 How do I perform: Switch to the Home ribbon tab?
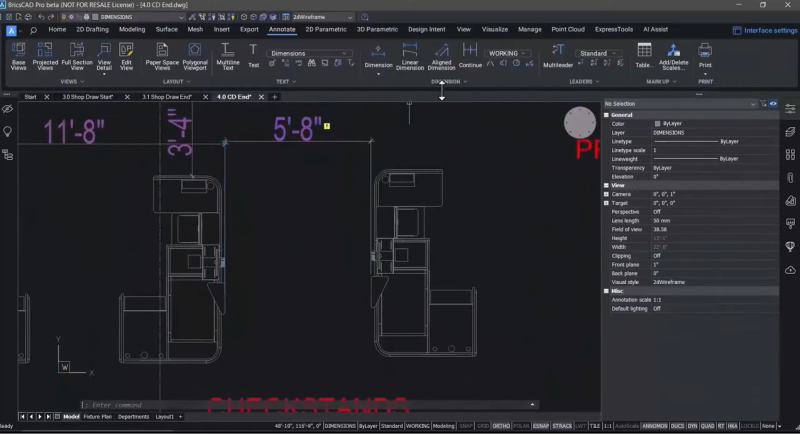pyautogui.click(x=57, y=30)
